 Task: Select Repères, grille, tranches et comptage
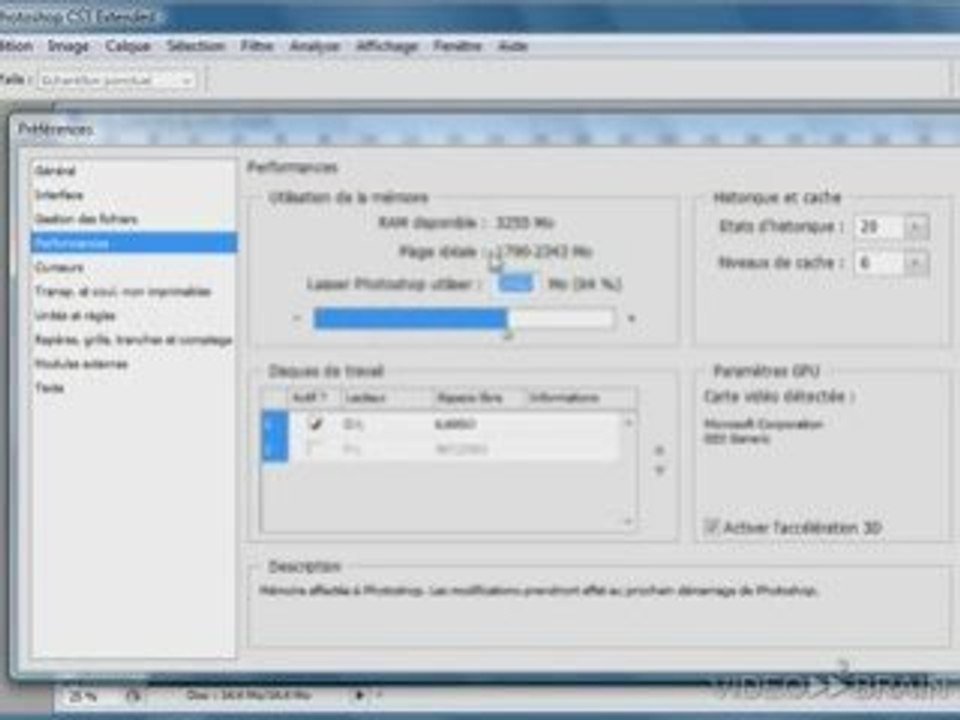click(x=133, y=340)
